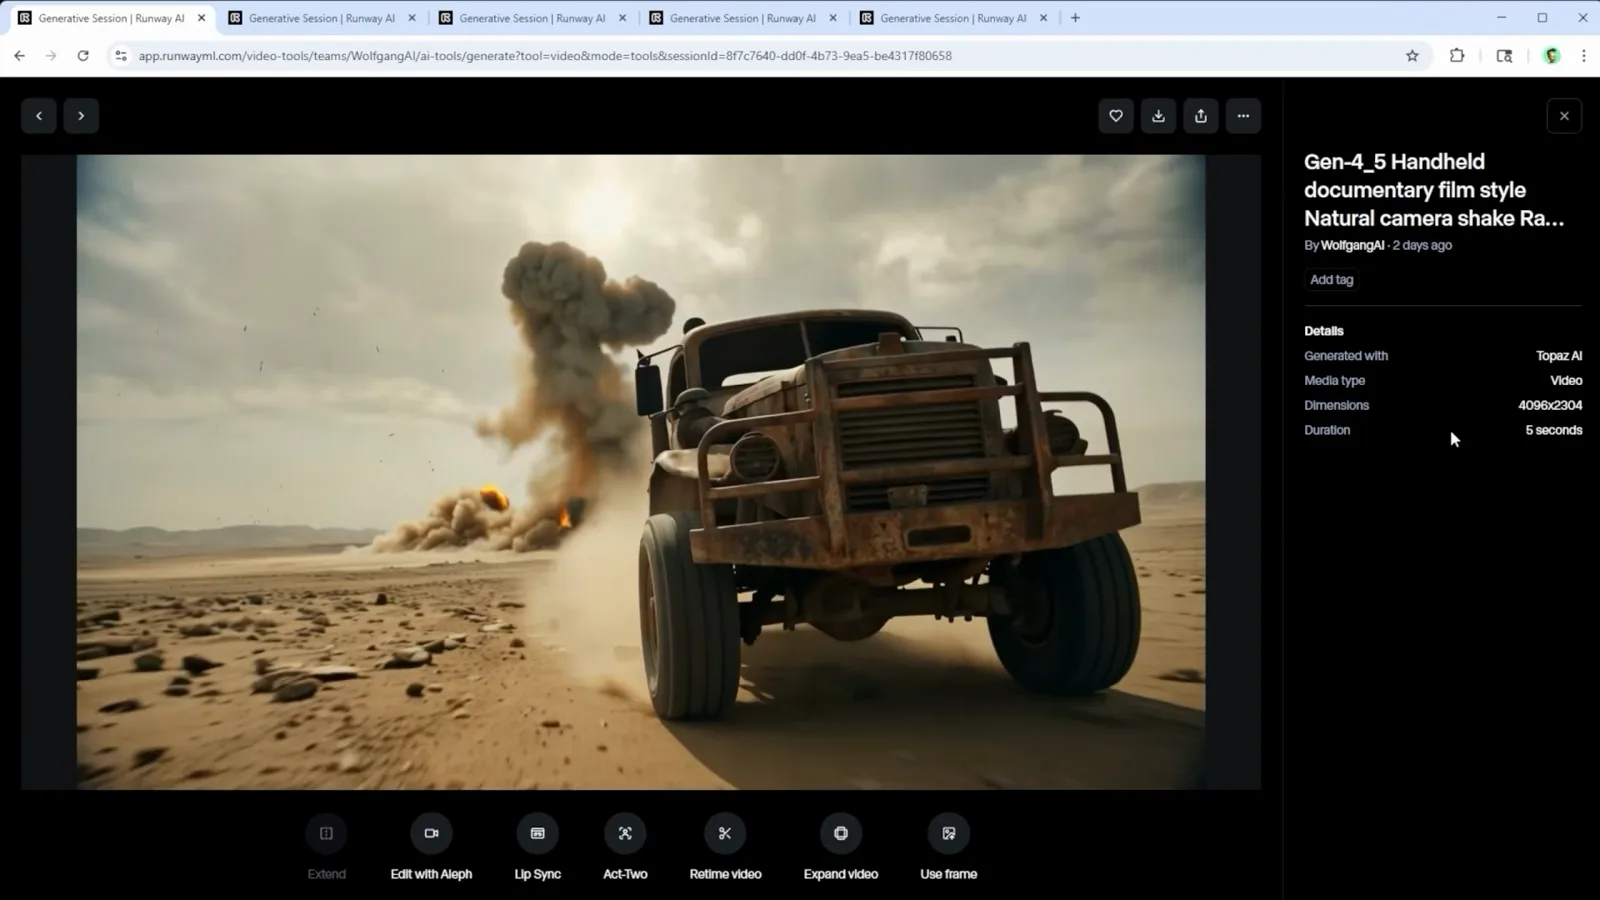Open the three-dot more options menu
This screenshot has width=1600, height=900.
(x=1243, y=116)
